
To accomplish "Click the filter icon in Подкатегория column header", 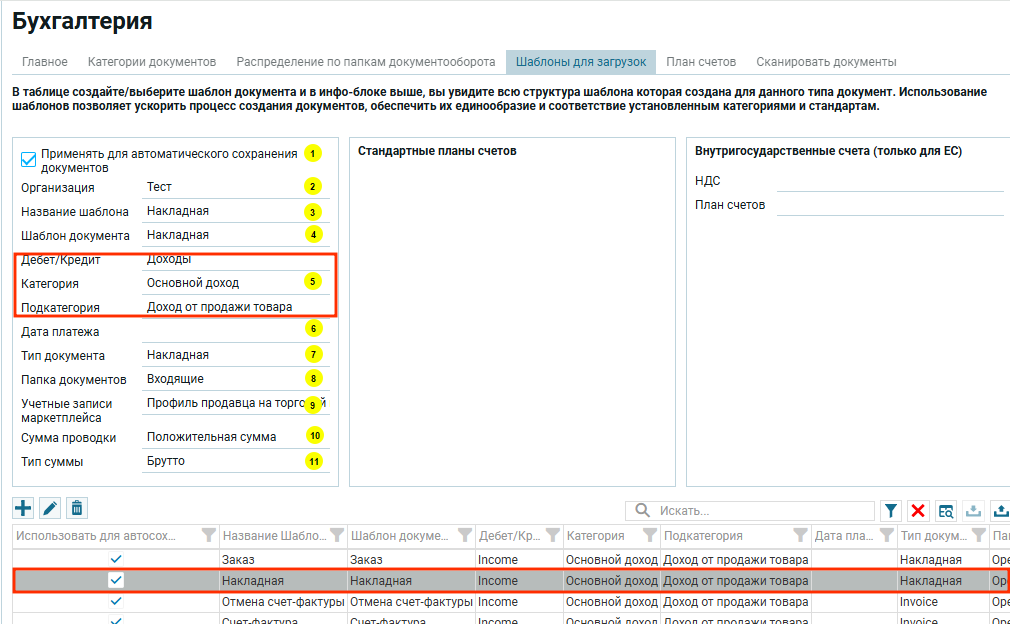I will point(800,535).
